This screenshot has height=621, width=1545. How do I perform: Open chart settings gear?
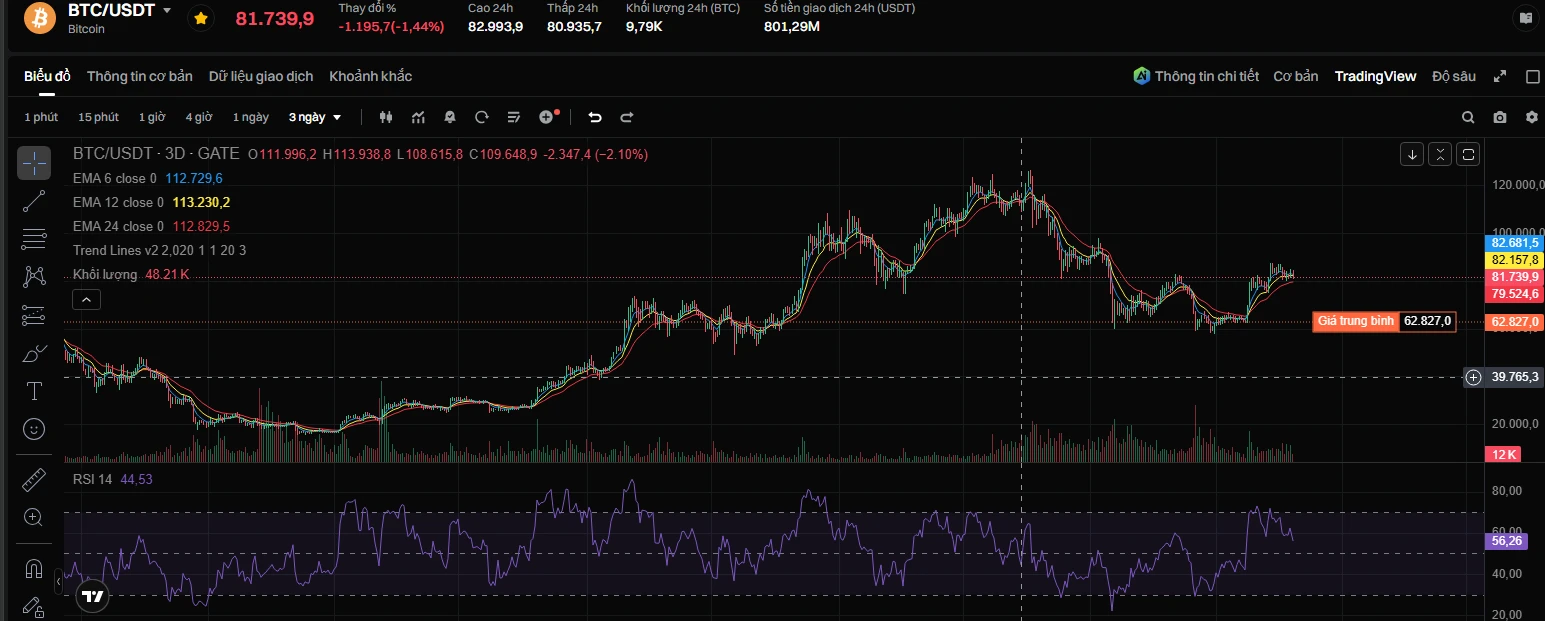coord(1532,117)
